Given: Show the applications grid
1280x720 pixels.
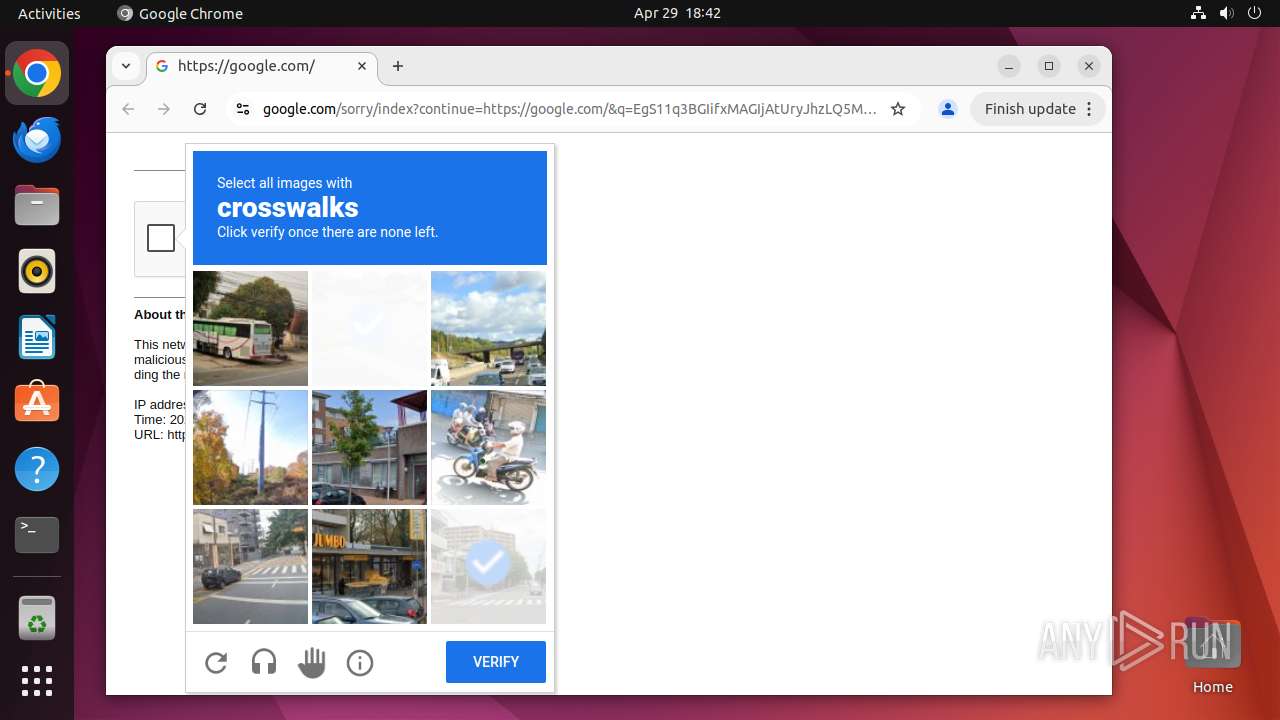Looking at the screenshot, I should (37, 681).
